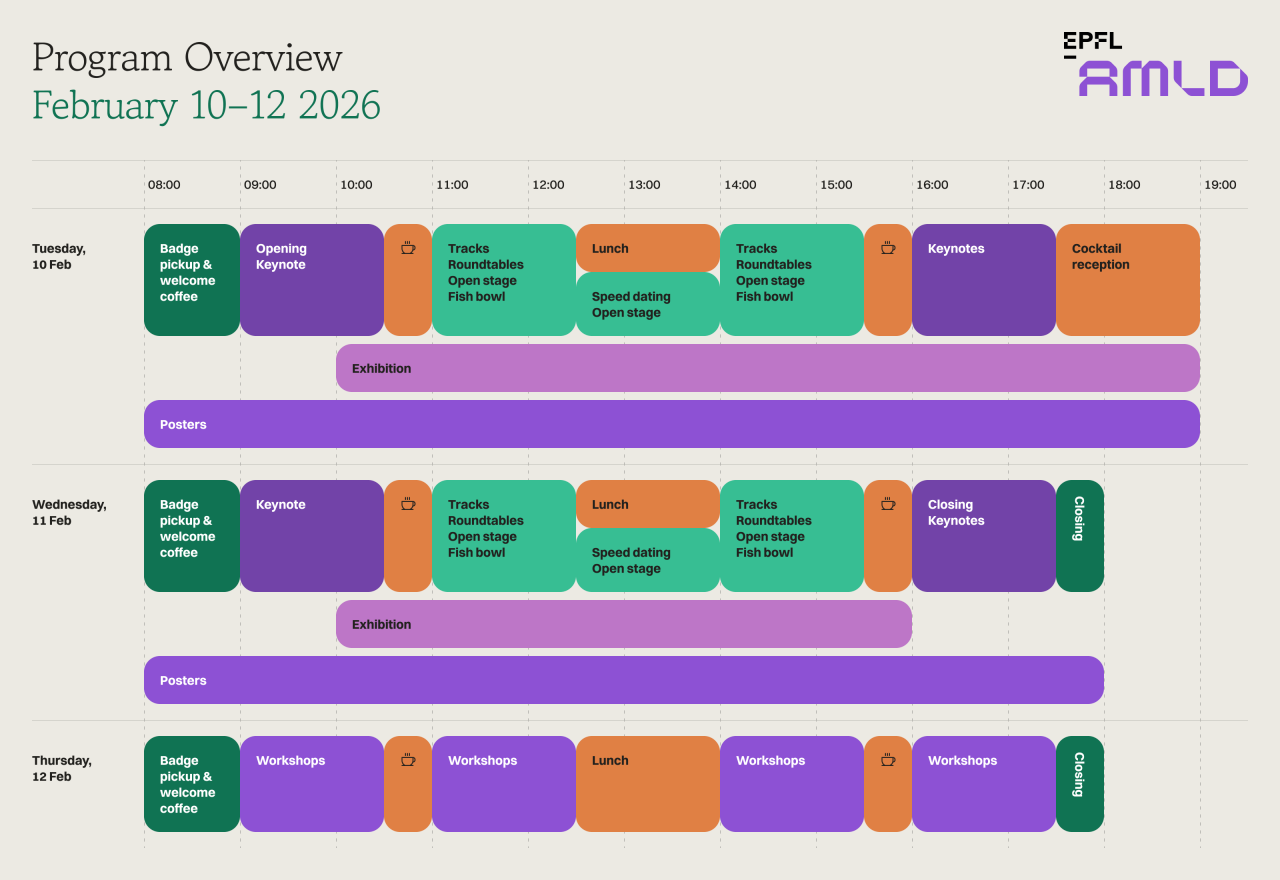Click Wednesday Closing block
1280x880 pixels.
coord(1080,536)
